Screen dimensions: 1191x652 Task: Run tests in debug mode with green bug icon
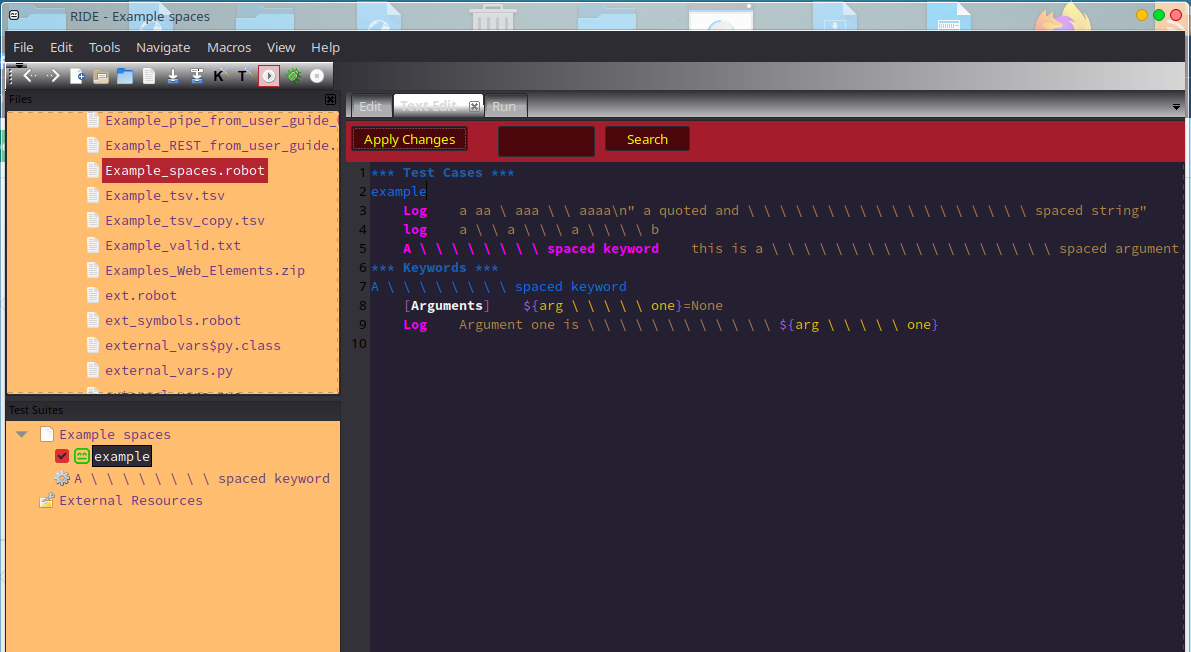293,76
